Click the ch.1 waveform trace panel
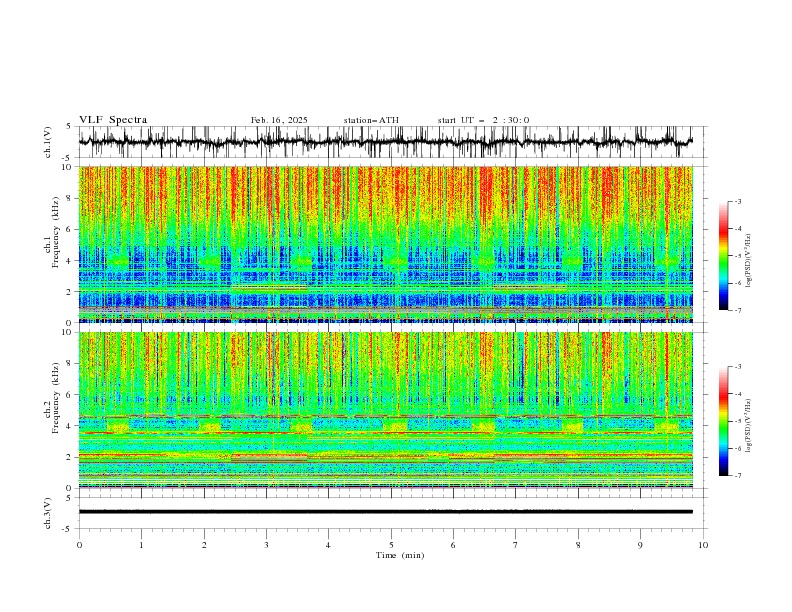The image size is (792, 612). (391, 142)
